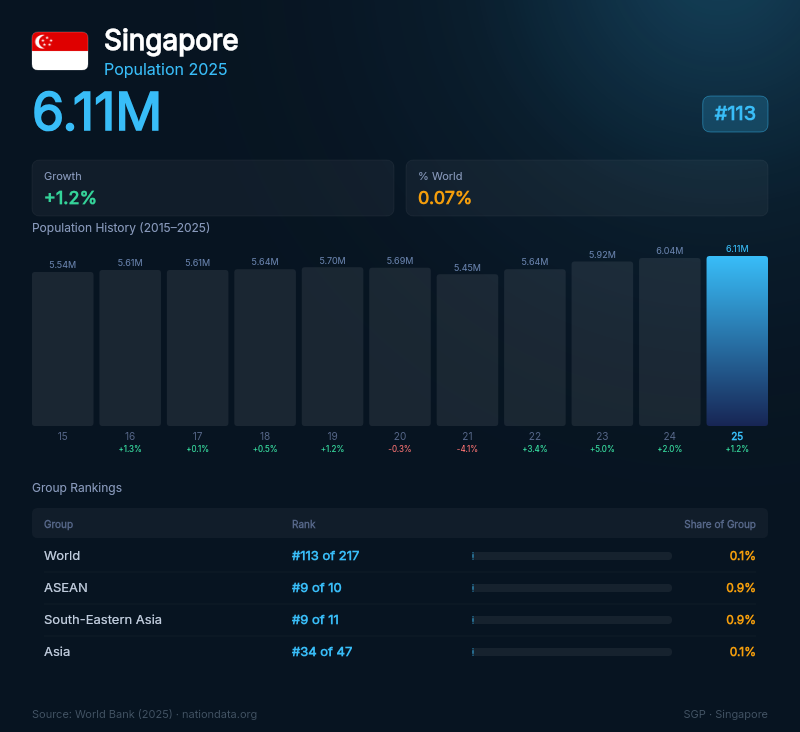Click the ASEAN share progress bar

coord(572,588)
